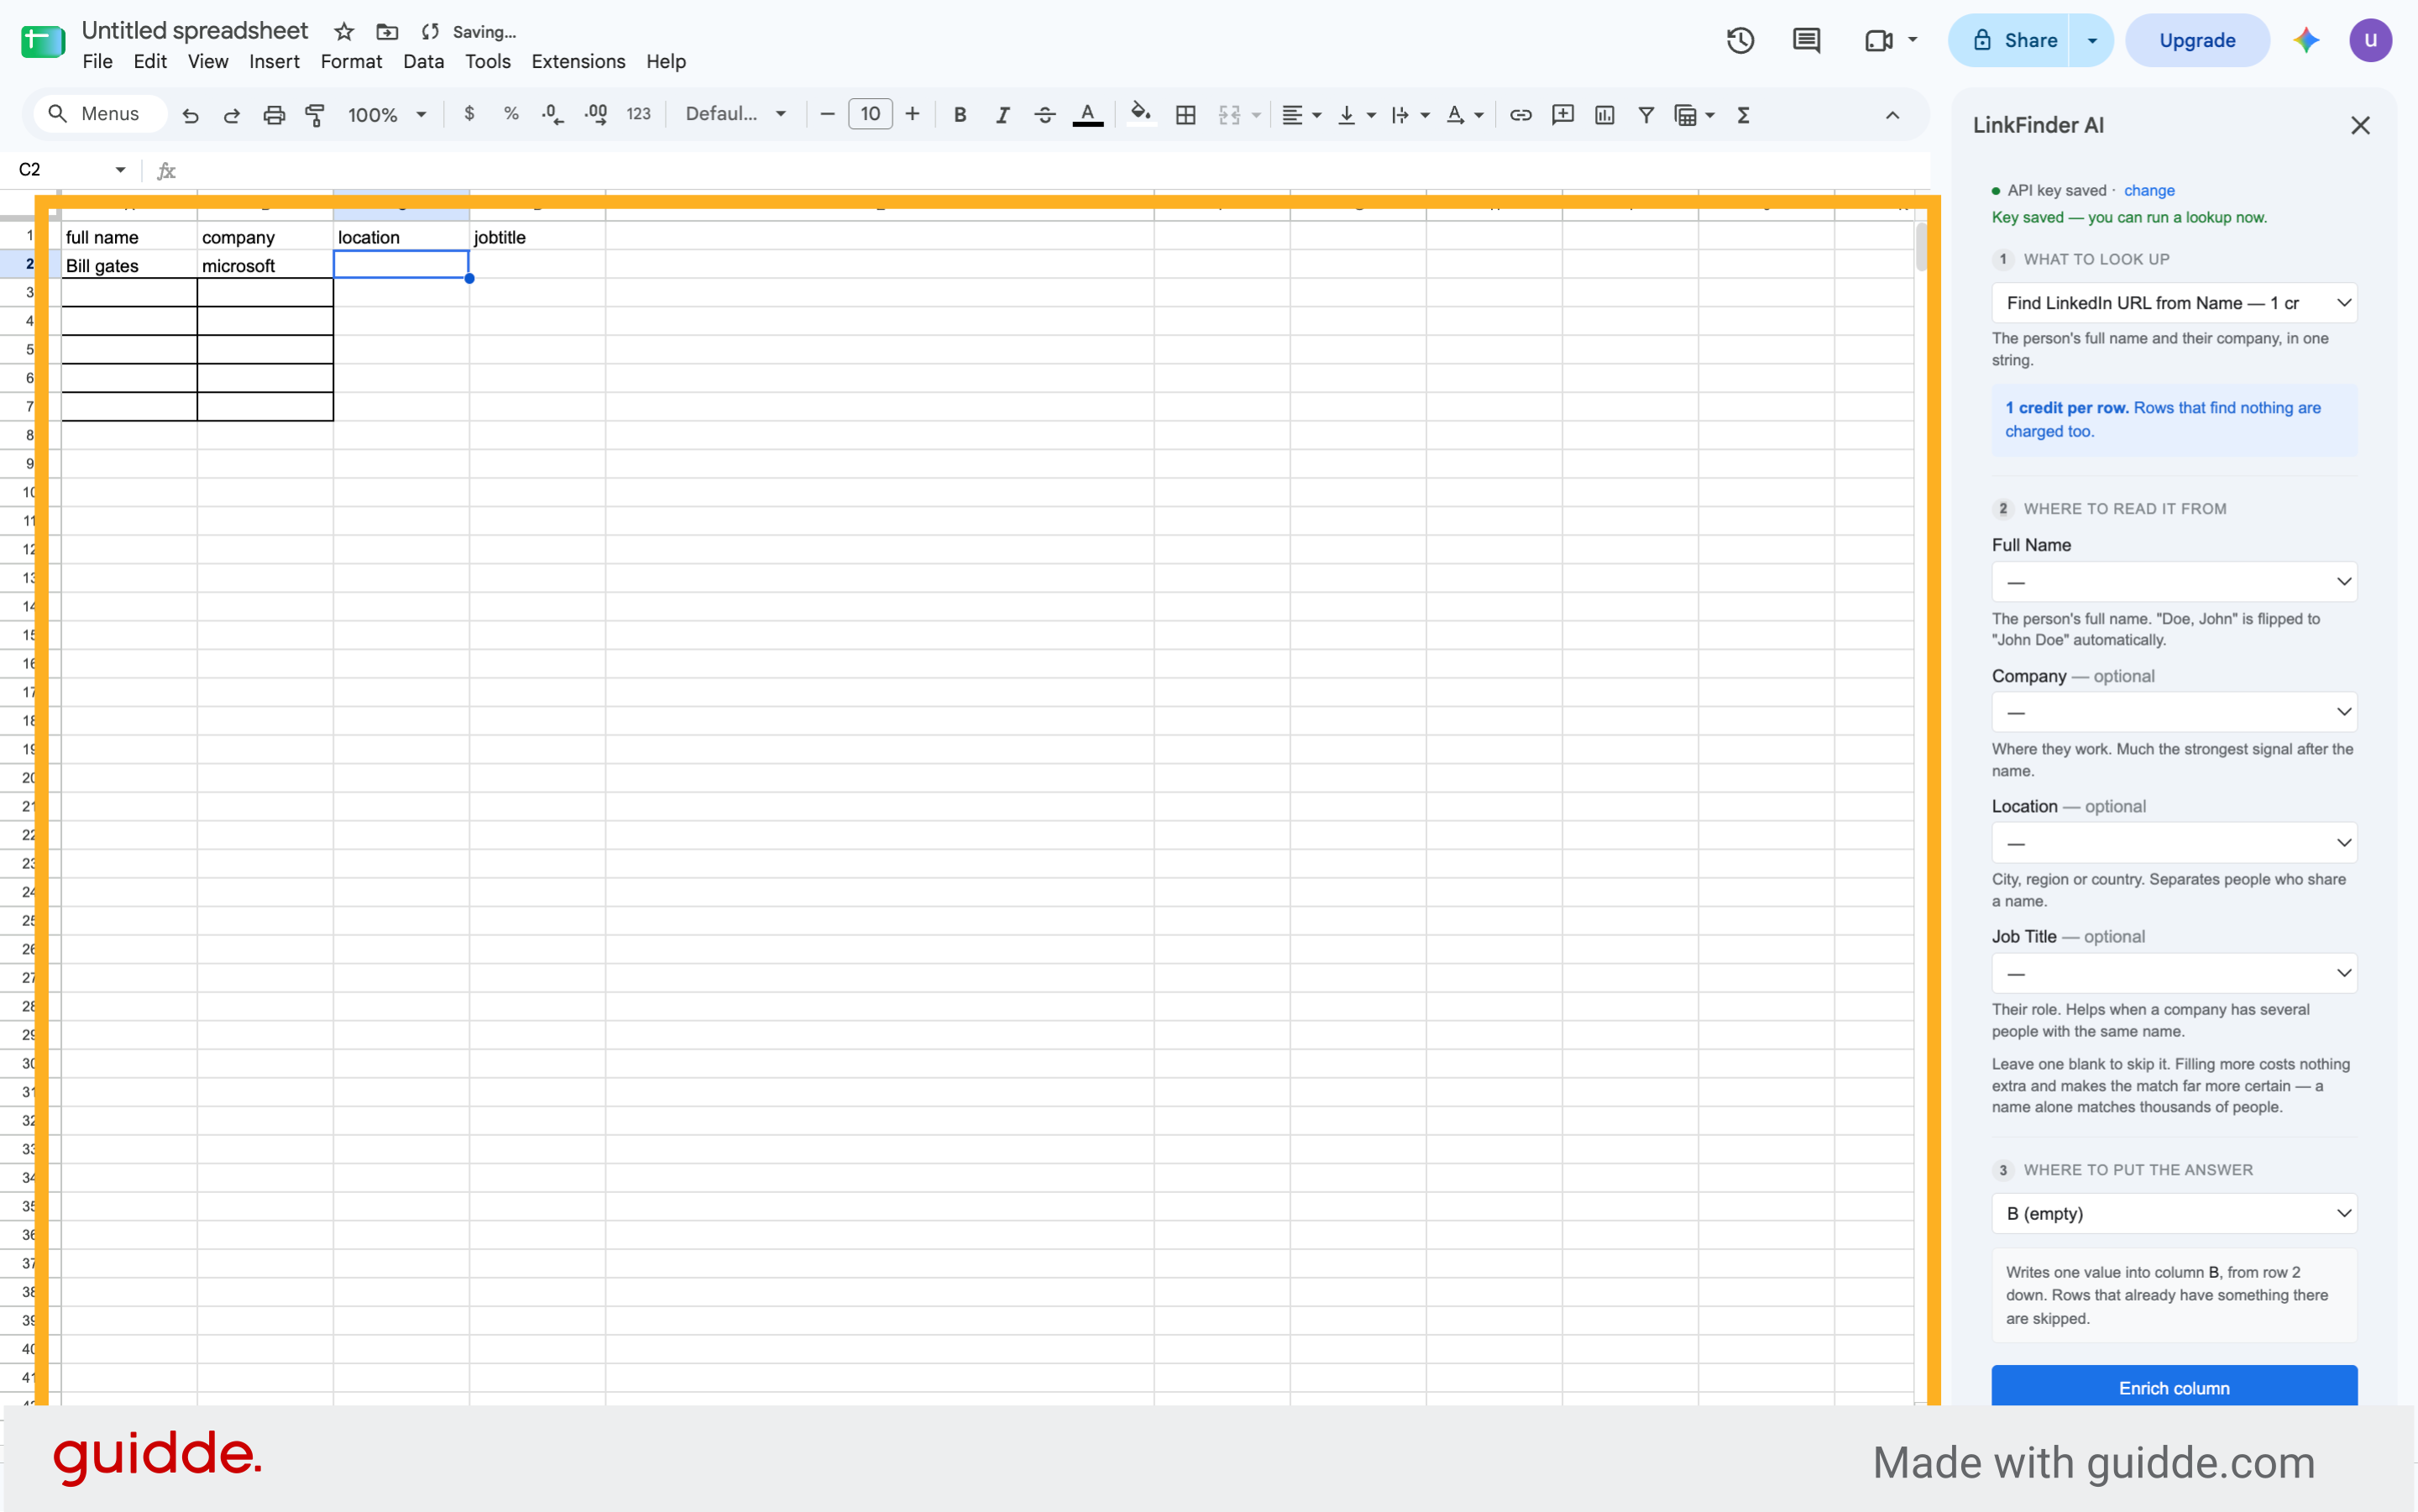This screenshot has width=2418, height=1512.
Task: Open the Tools menu
Action: 487,62
